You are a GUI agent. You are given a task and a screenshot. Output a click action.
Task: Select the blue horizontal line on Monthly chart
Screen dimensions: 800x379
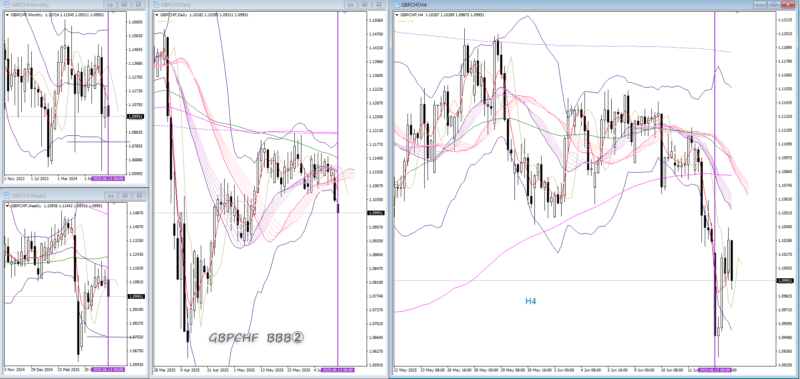coord(97,141)
